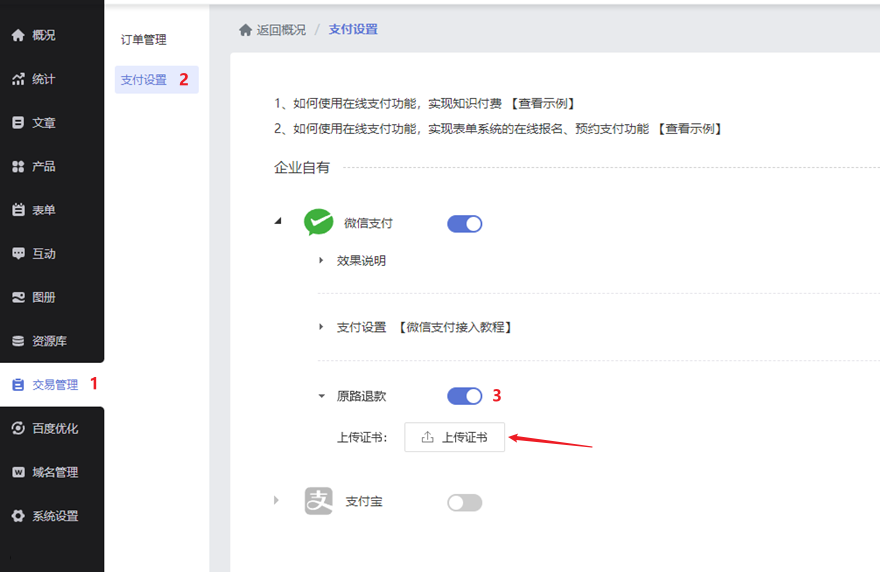Enable the 支付宝 toggle switch
The width and height of the screenshot is (880, 572).
pos(465,502)
